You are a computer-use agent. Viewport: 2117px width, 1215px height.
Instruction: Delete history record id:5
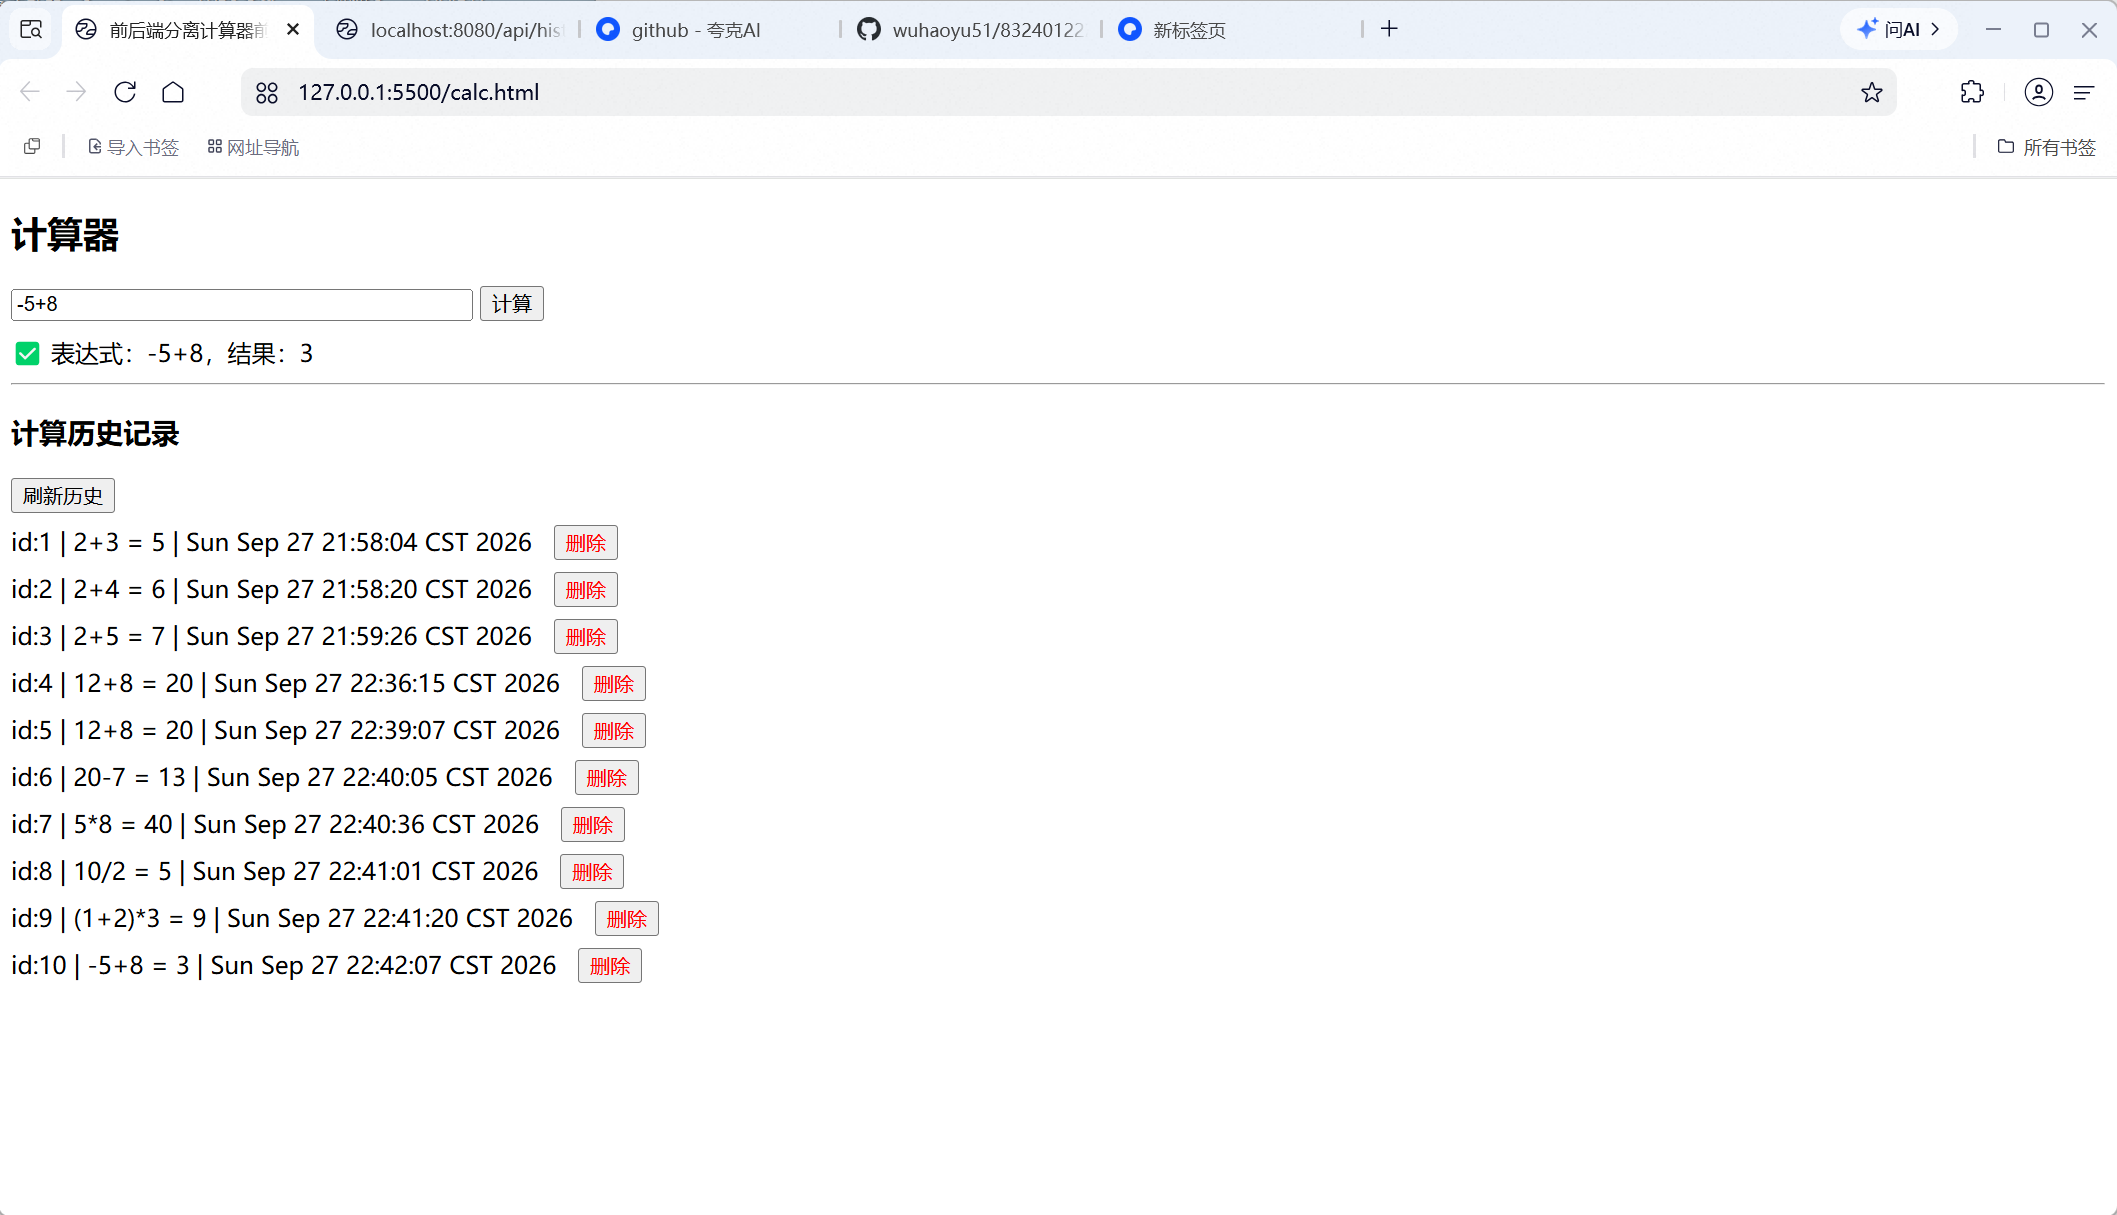[614, 731]
